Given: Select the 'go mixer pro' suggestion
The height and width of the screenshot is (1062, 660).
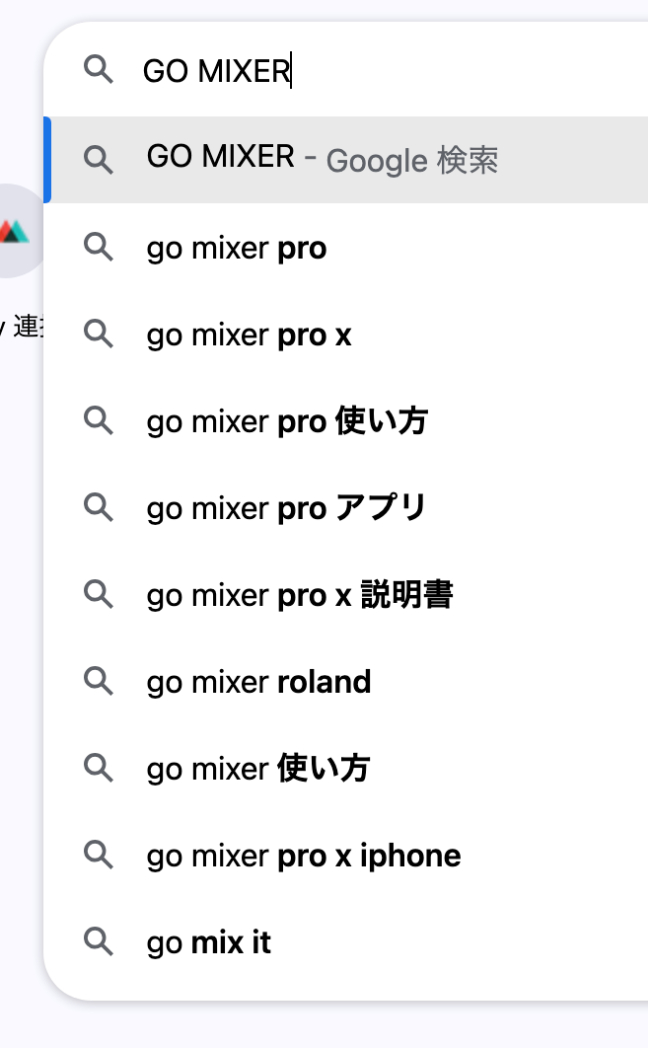Looking at the screenshot, I should tap(235, 247).
